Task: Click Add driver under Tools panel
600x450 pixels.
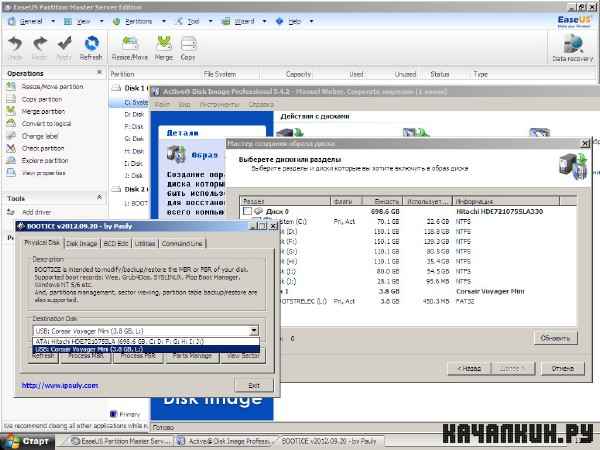Action: click(x=36, y=212)
